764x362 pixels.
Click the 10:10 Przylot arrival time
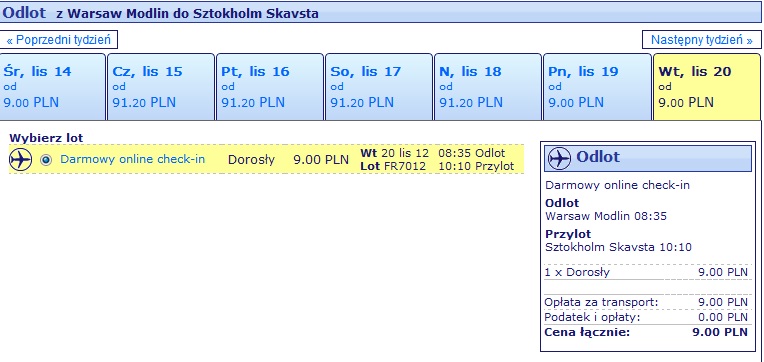[x=476, y=167]
